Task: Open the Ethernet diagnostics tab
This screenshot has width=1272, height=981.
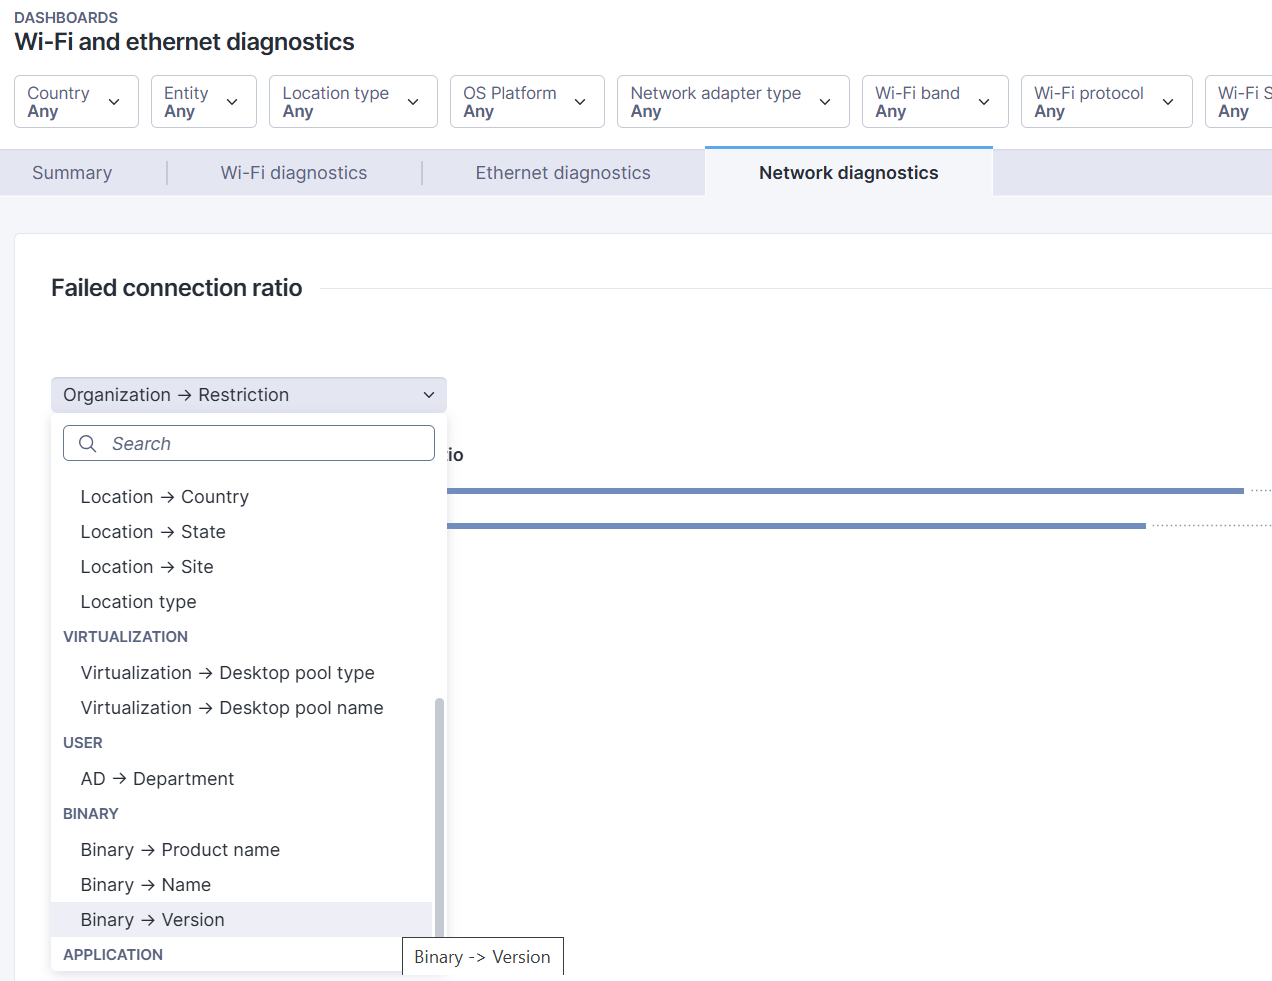Action: coord(563,173)
